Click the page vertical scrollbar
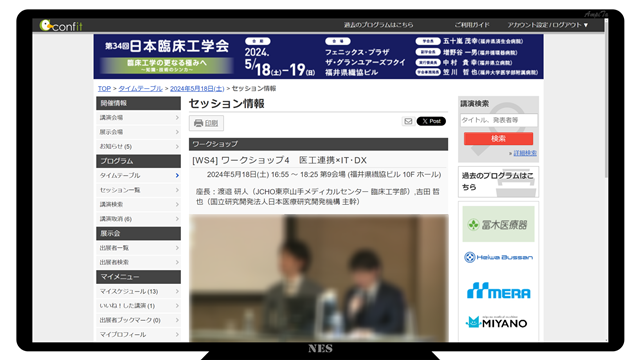 [x=606, y=98]
